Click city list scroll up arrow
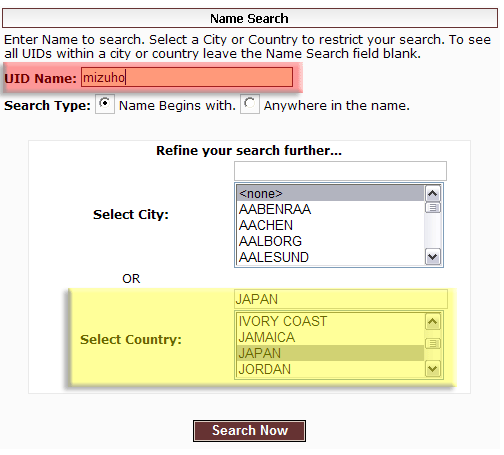Viewport: 504px width, 455px height. pyautogui.click(x=433, y=193)
